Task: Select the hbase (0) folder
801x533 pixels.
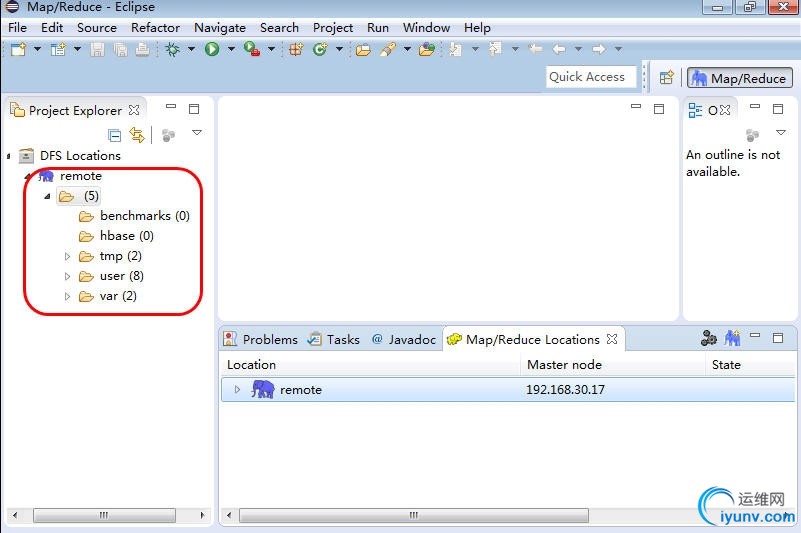Action: point(127,236)
